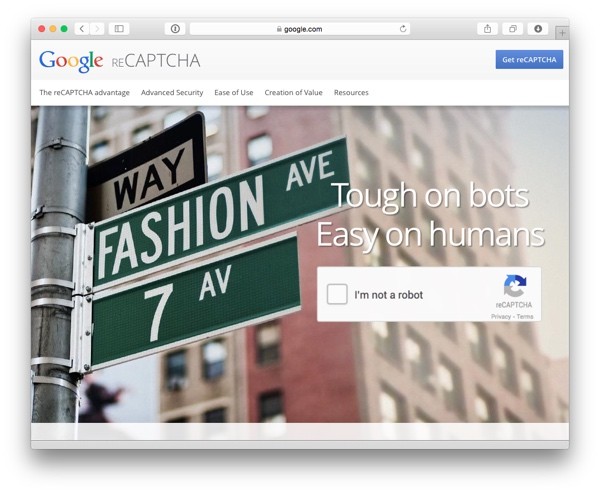Click the reCAPTCHA wordmark in header
This screenshot has height=494, width=600.
156,61
